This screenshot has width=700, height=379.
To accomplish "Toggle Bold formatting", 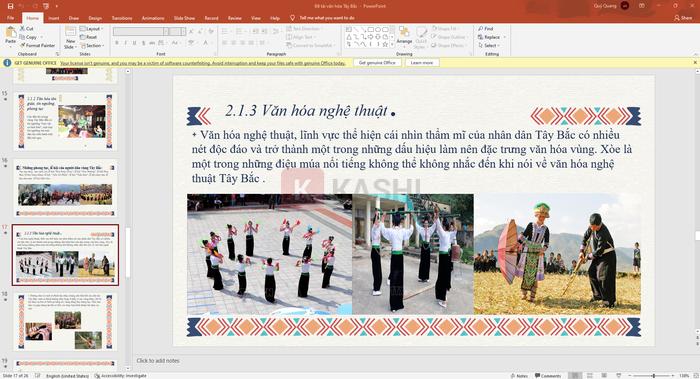I will [x=117, y=43].
